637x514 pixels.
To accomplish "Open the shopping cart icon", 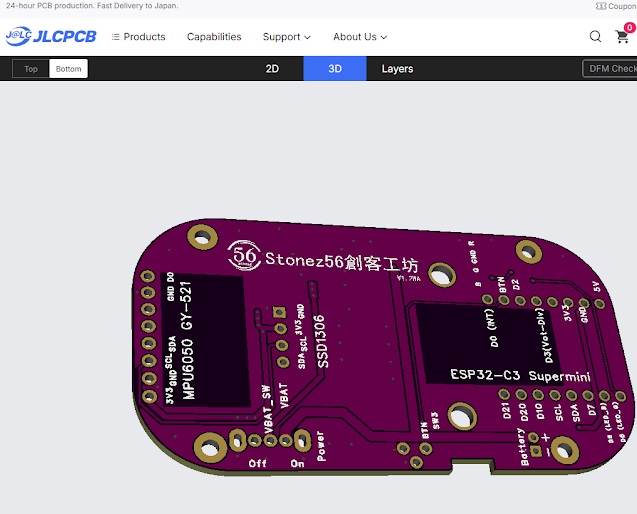I will [622, 37].
